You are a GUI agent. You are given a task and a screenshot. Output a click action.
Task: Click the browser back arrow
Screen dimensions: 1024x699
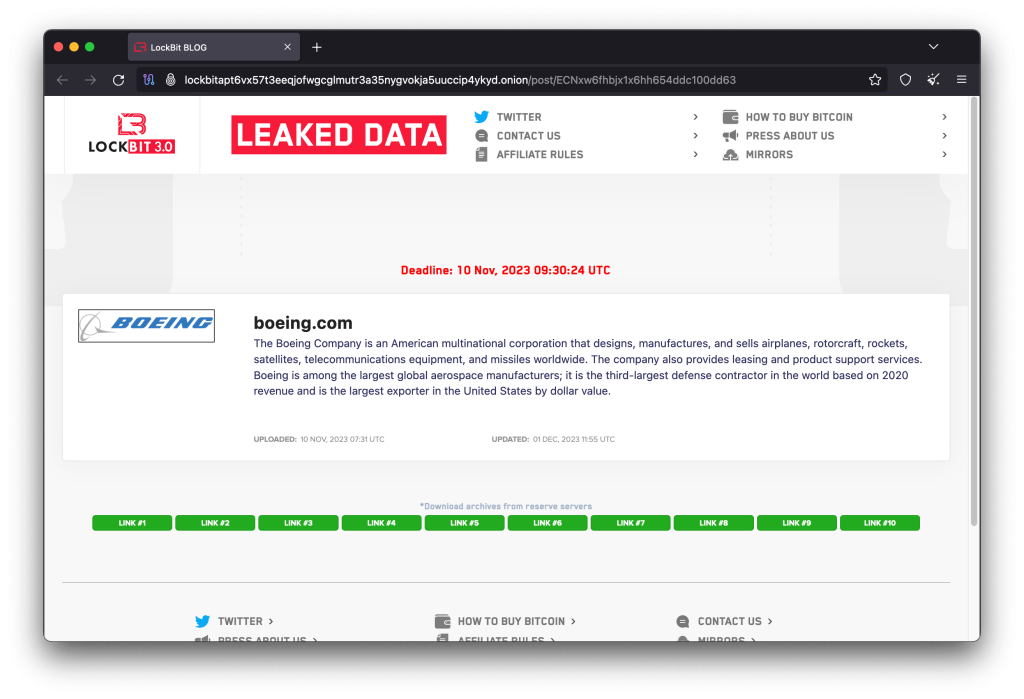click(x=62, y=80)
